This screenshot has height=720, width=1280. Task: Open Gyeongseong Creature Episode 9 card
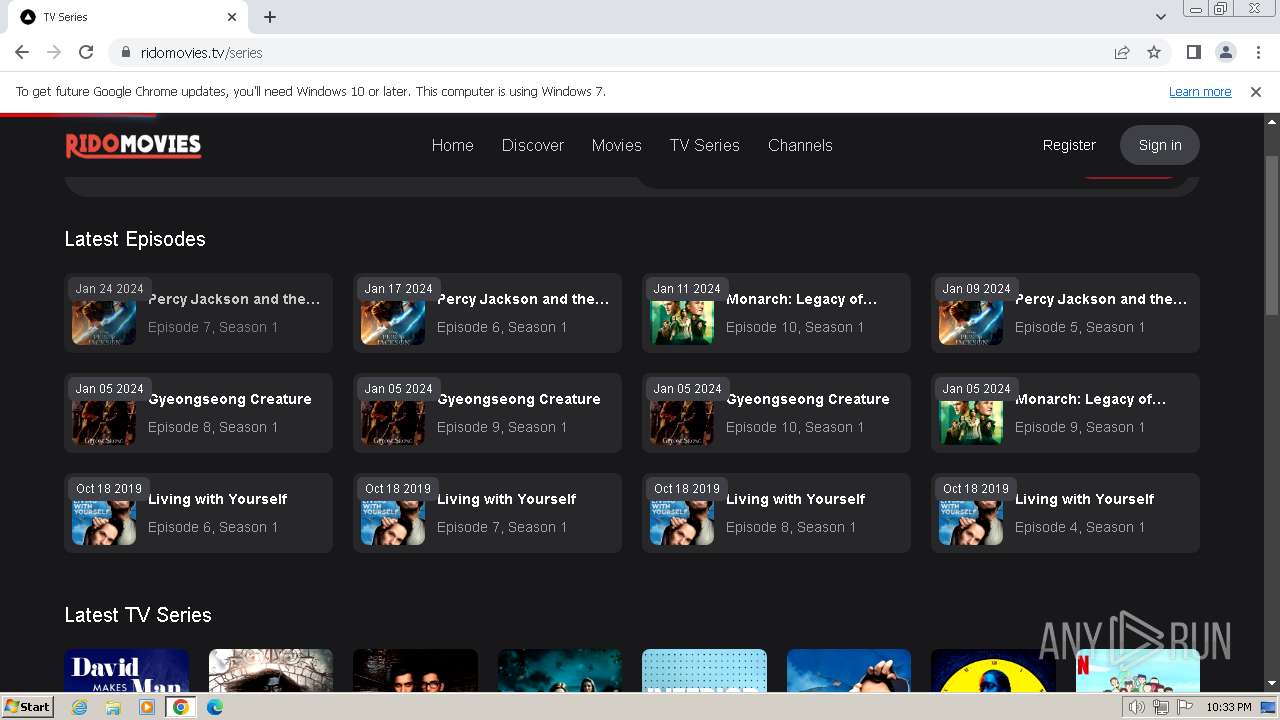pos(487,413)
